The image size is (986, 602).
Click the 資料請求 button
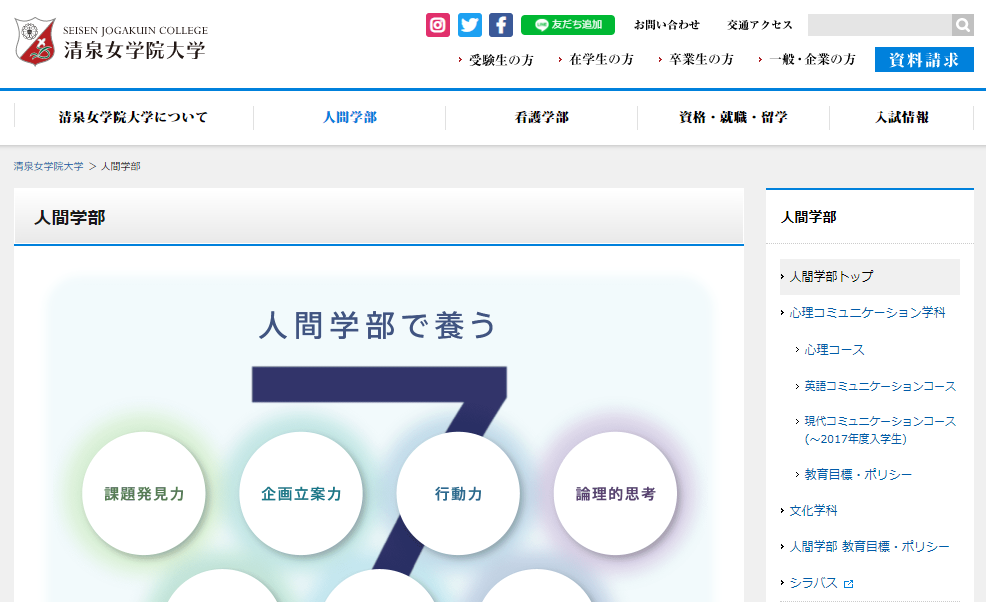tap(922, 59)
